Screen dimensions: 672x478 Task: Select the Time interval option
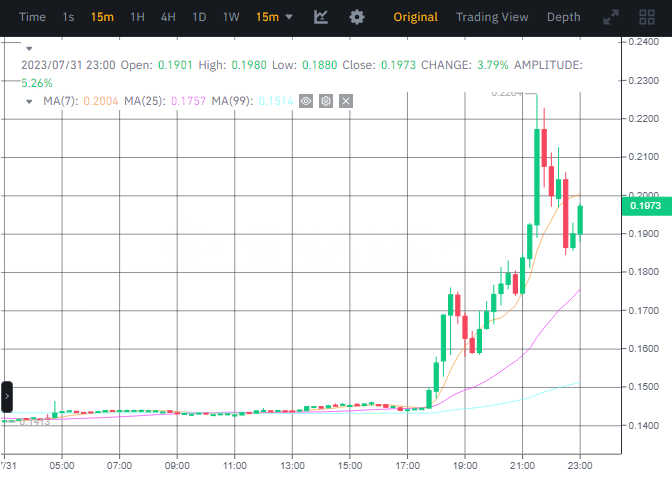pos(32,17)
